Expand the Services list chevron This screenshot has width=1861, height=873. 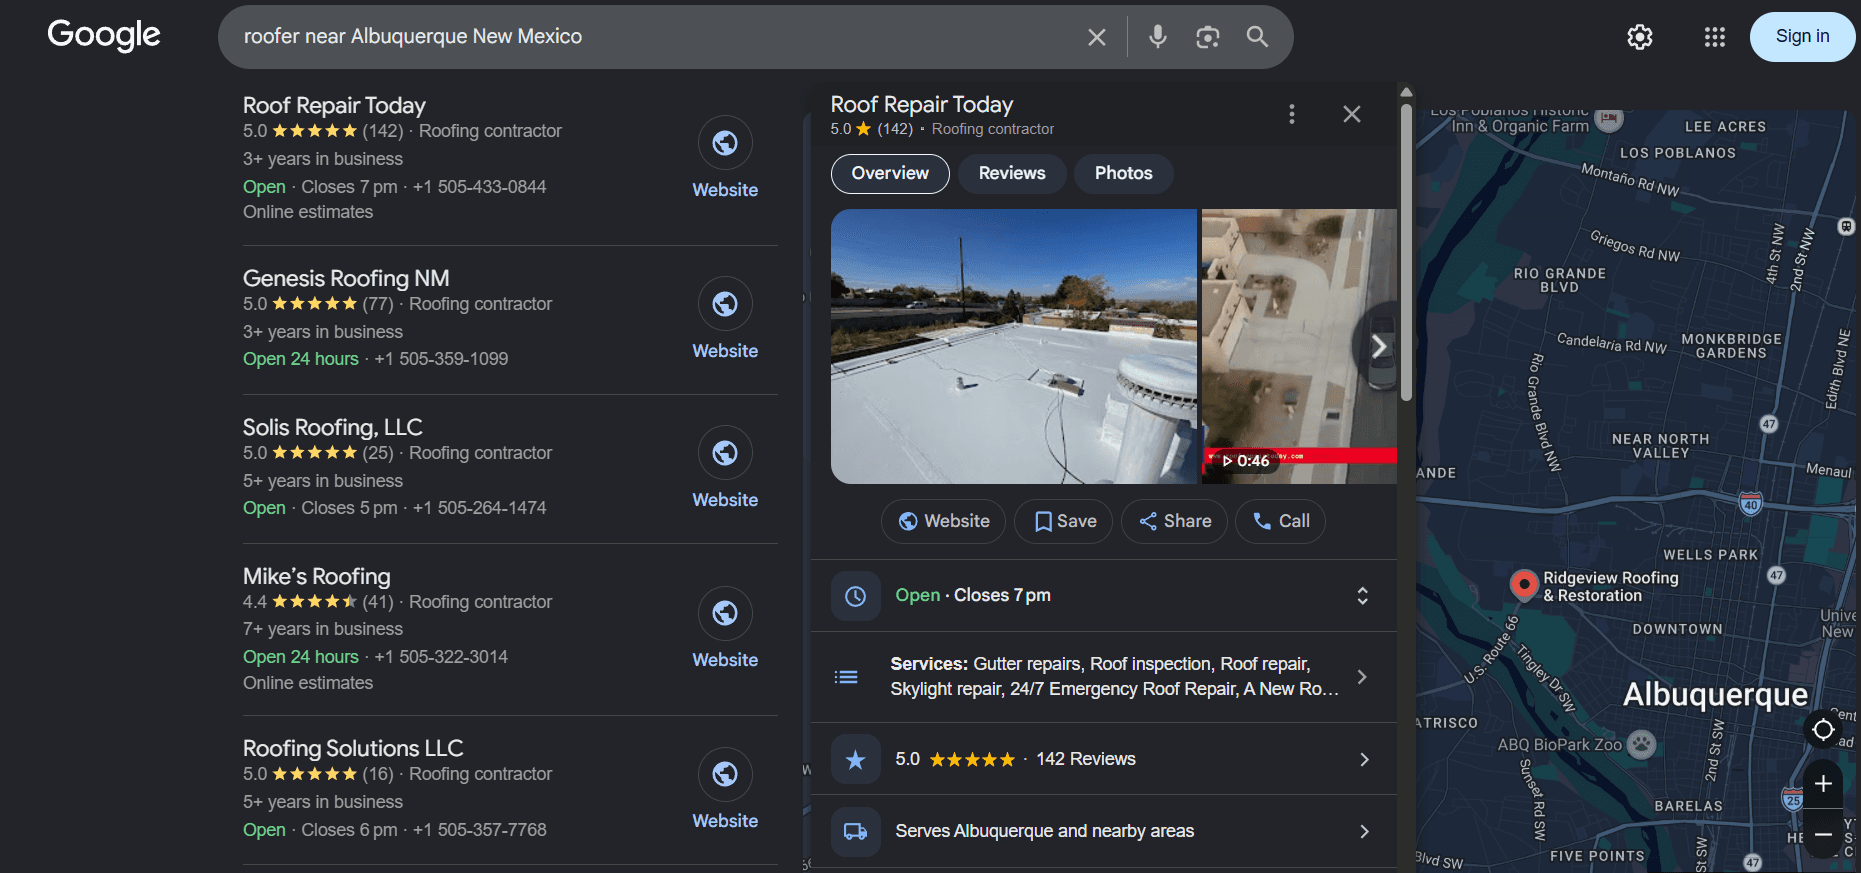coord(1362,677)
